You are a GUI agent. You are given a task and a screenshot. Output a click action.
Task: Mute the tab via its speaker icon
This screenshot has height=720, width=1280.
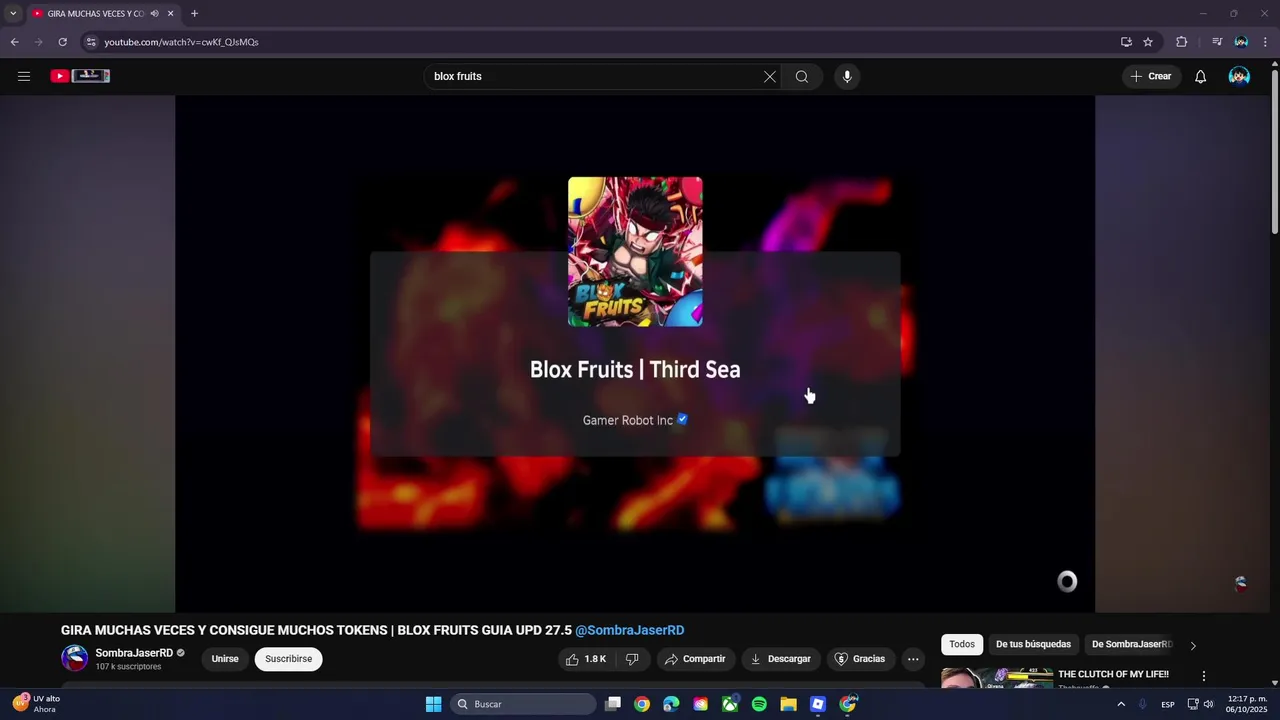[154, 14]
